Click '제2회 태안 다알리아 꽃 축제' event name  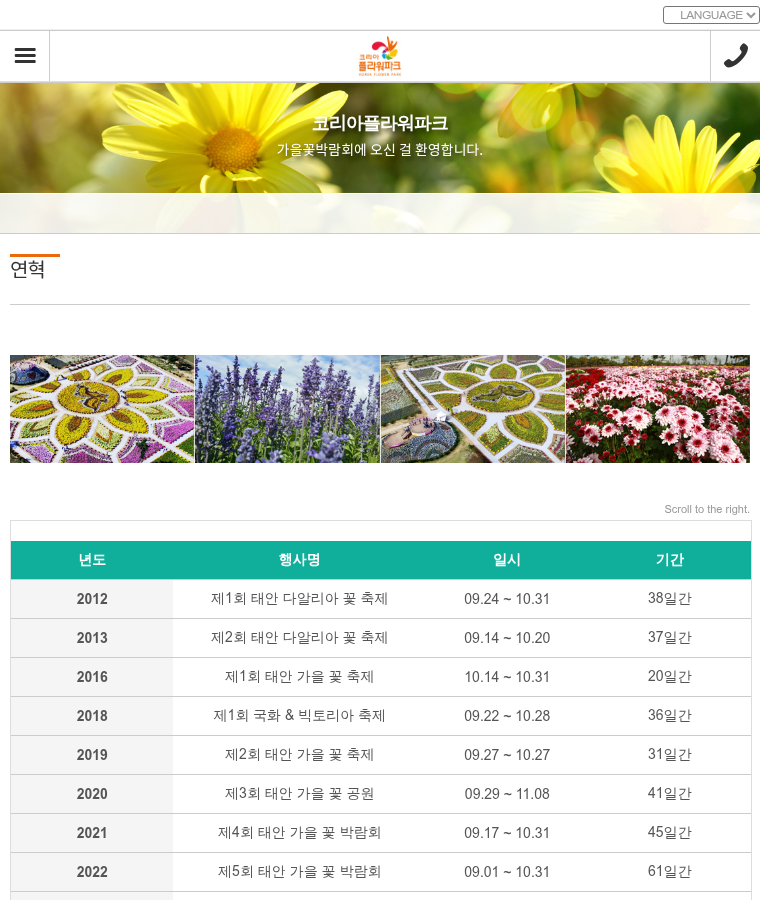(299, 638)
